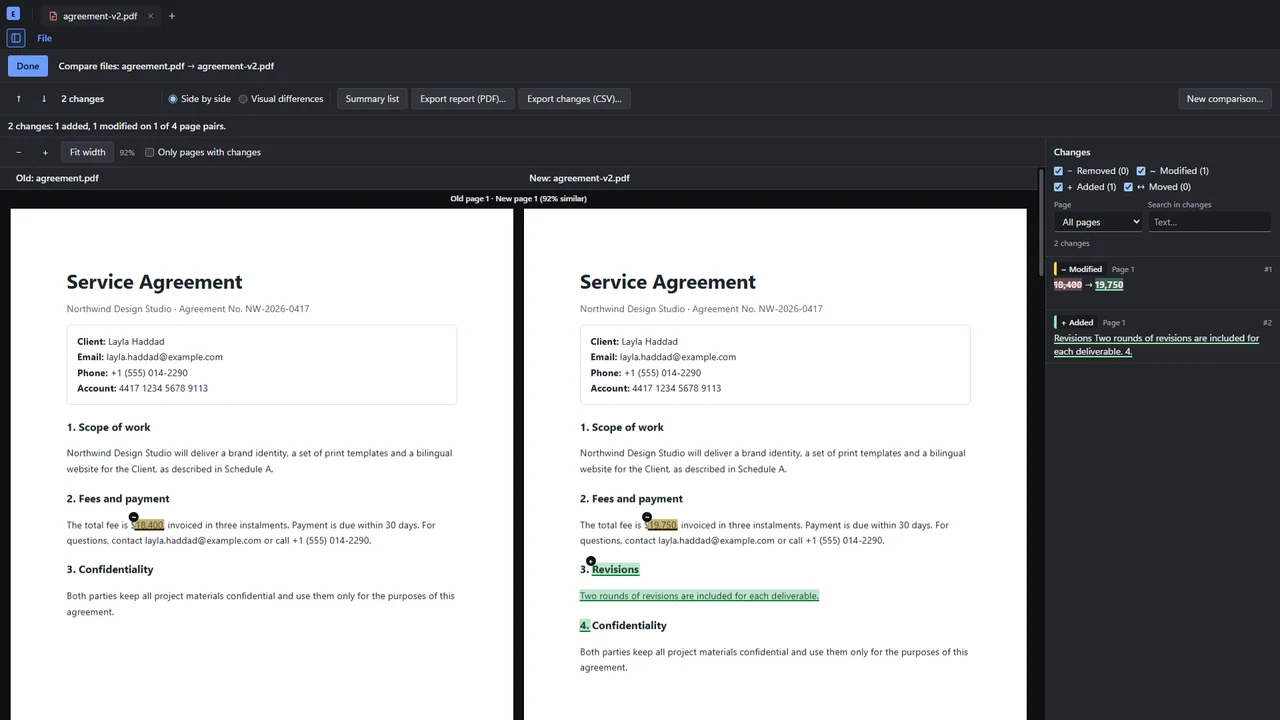
Task: Toggle the Modified (1) filter checkbox
Action: point(1141,171)
